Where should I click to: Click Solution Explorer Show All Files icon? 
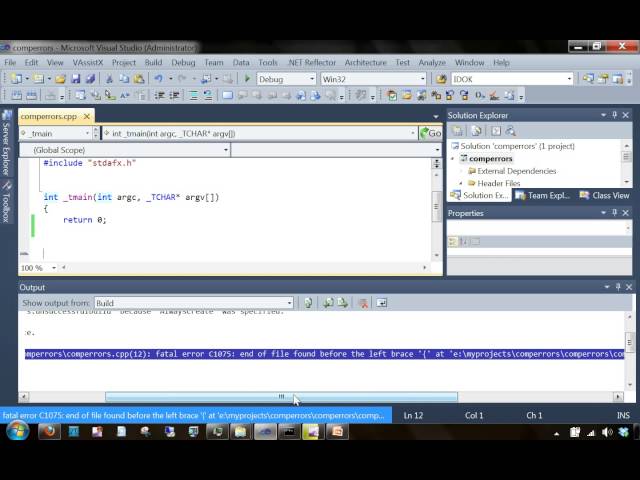pyautogui.click(x=476, y=131)
